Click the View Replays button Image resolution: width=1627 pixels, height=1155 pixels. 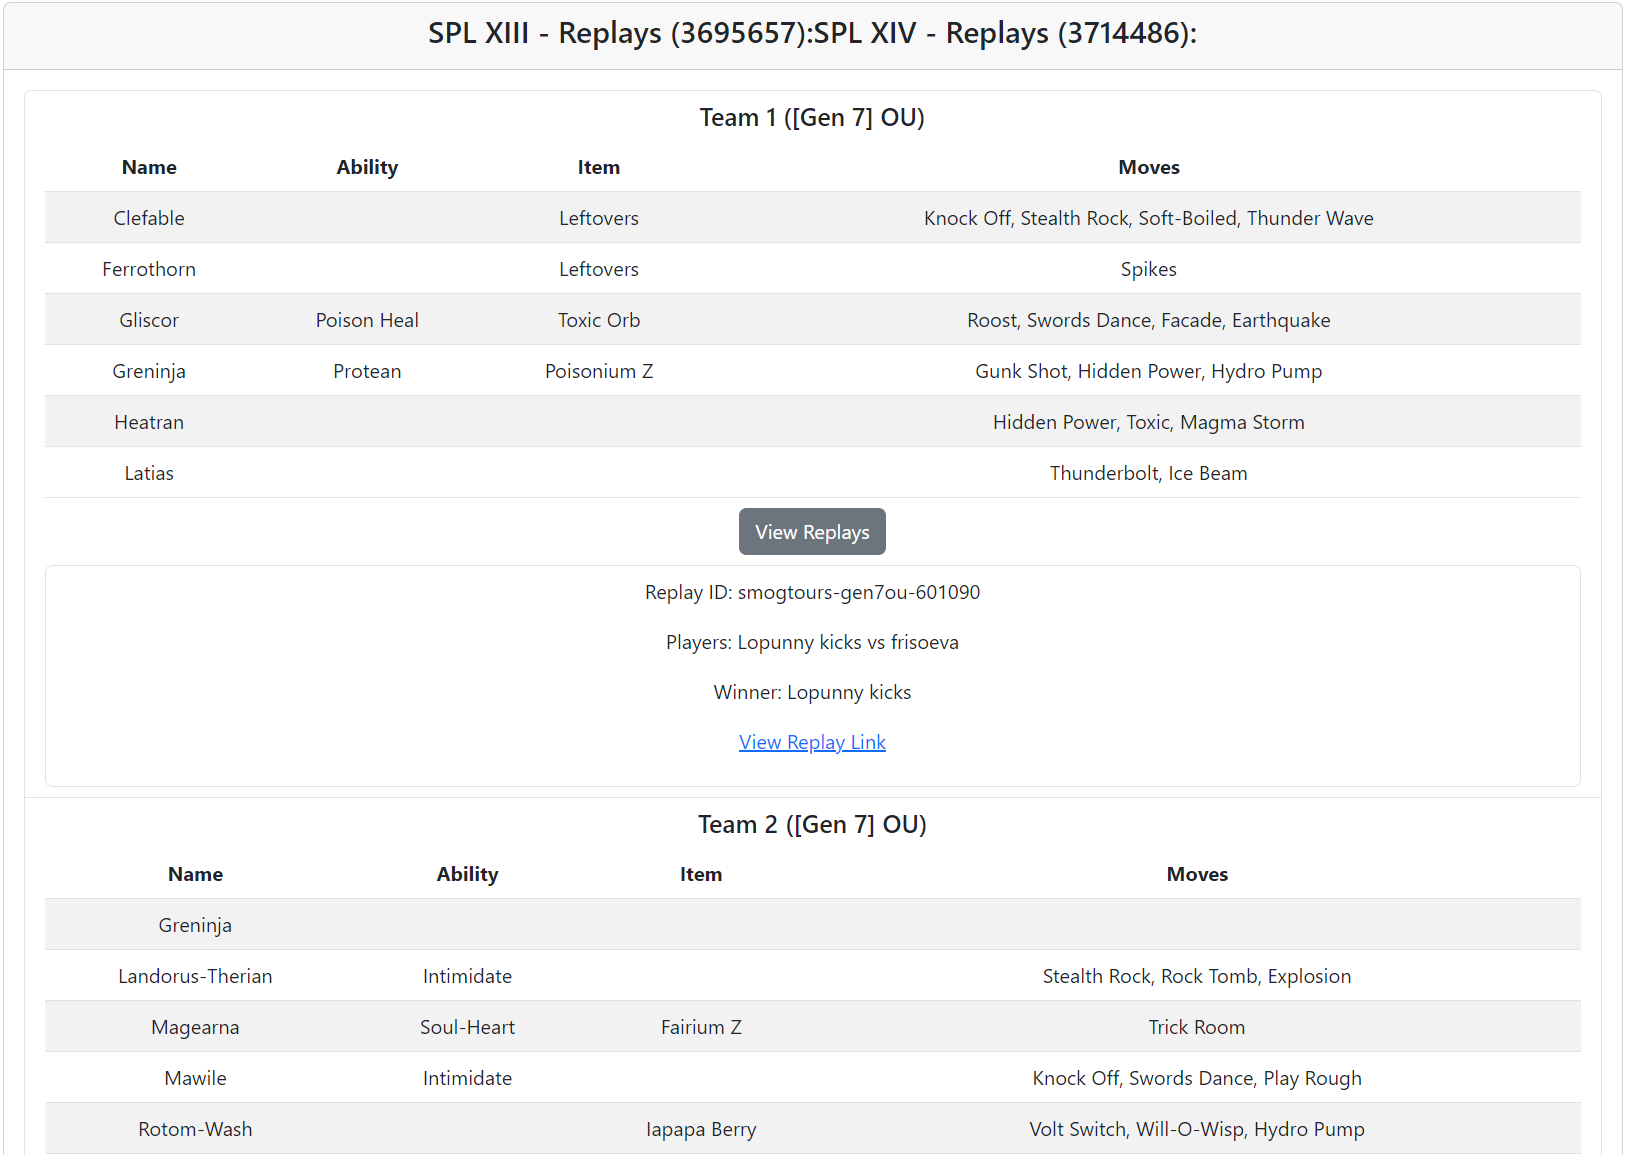tap(812, 532)
